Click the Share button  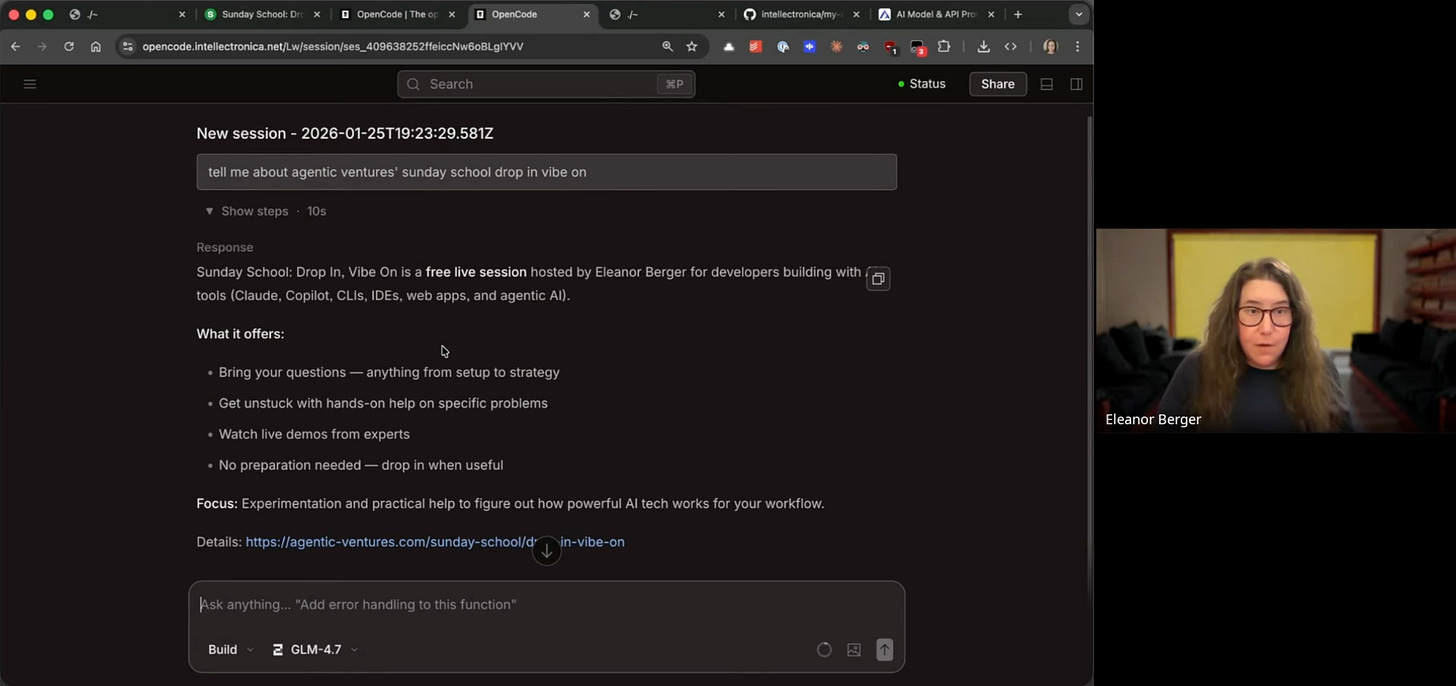(x=998, y=84)
